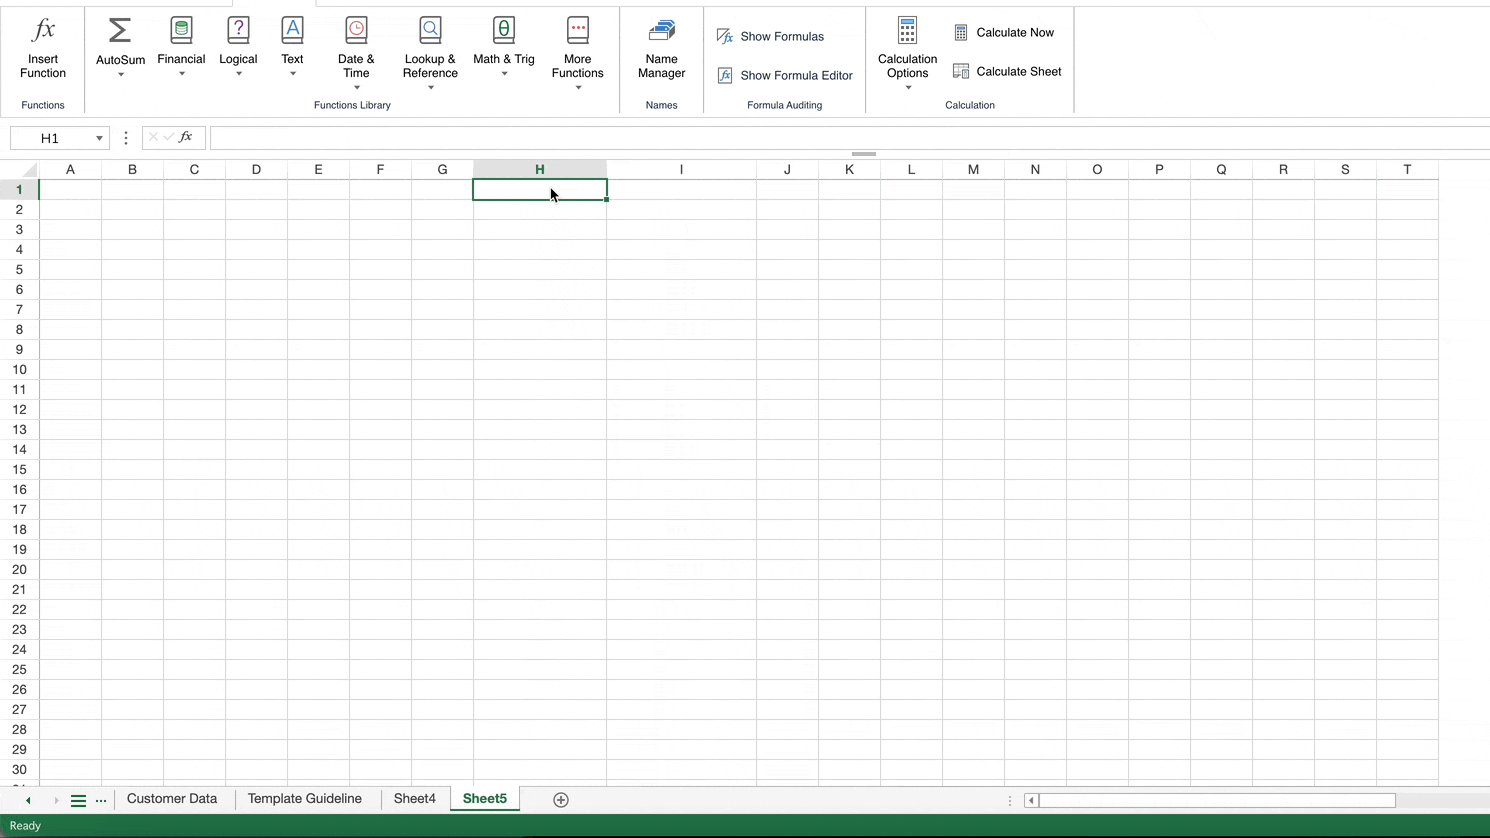Viewport: 1490px width, 838px height.
Task: Switch to the Customer Data sheet
Action: 172,799
